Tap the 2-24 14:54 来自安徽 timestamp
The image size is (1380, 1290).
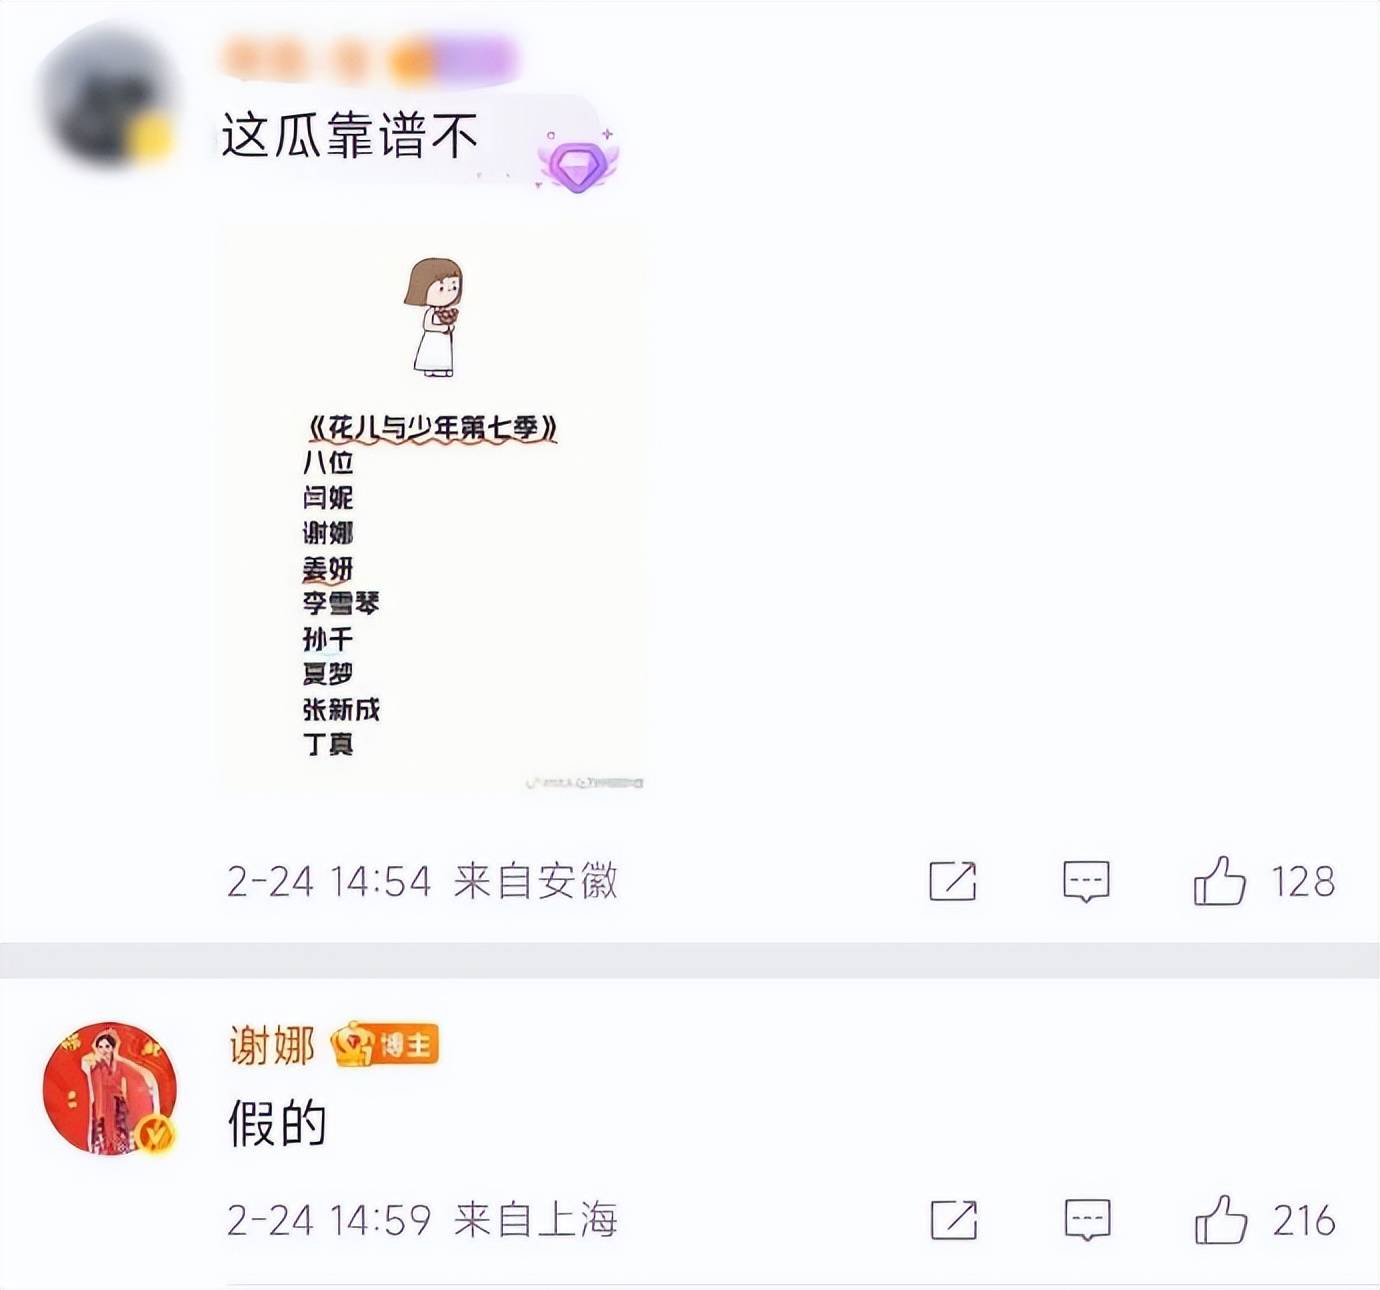(x=422, y=882)
